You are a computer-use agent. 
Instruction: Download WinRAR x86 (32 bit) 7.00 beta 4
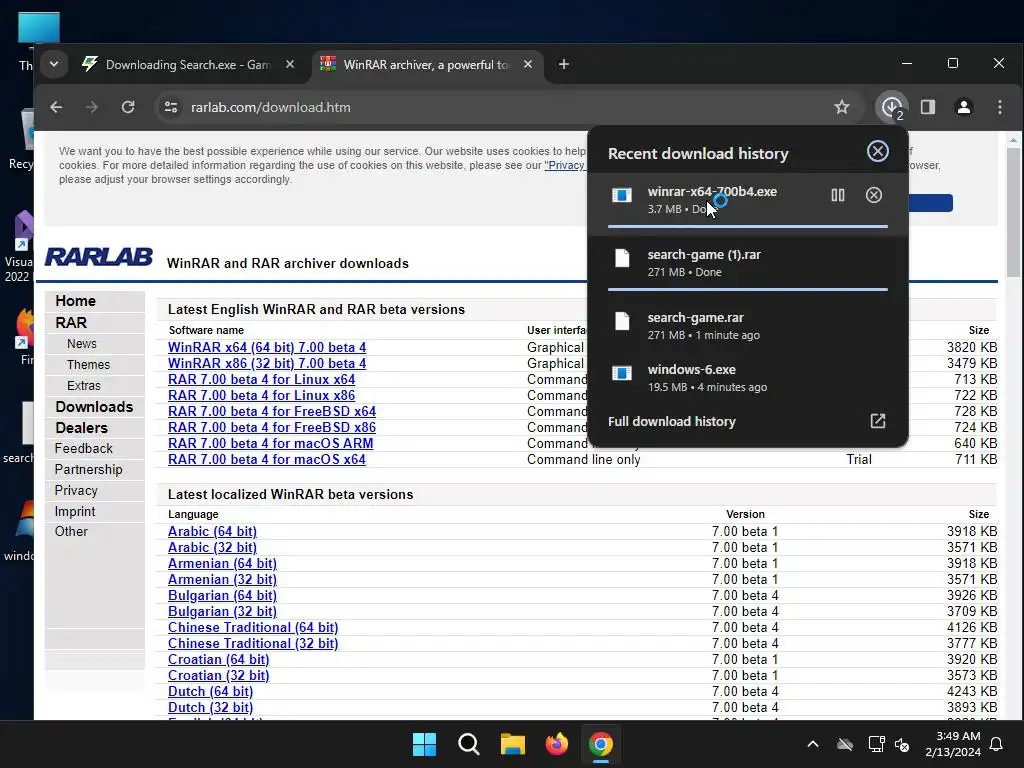pos(266,363)
